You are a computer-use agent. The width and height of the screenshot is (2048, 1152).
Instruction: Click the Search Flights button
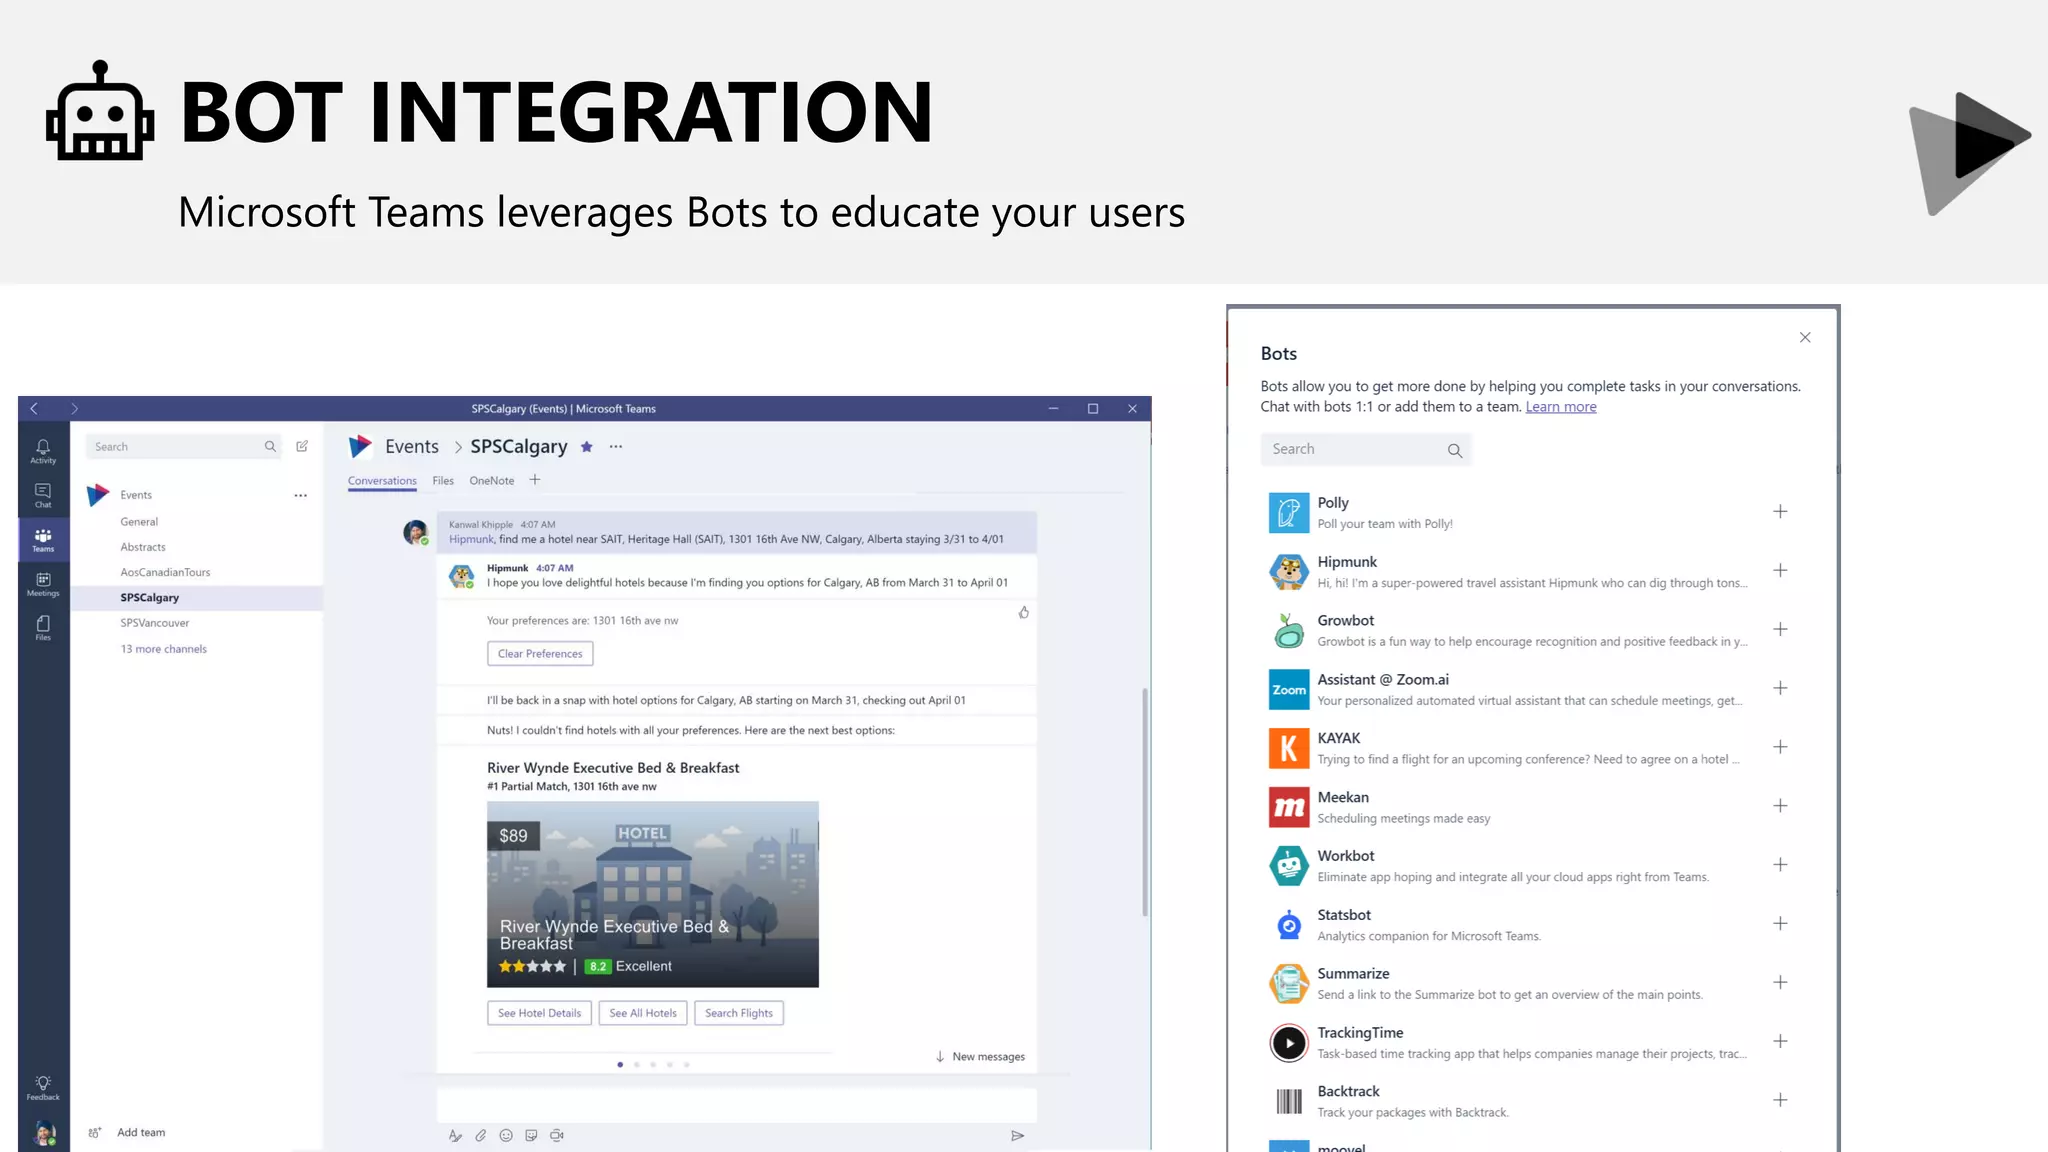(x=739, y=1013)
